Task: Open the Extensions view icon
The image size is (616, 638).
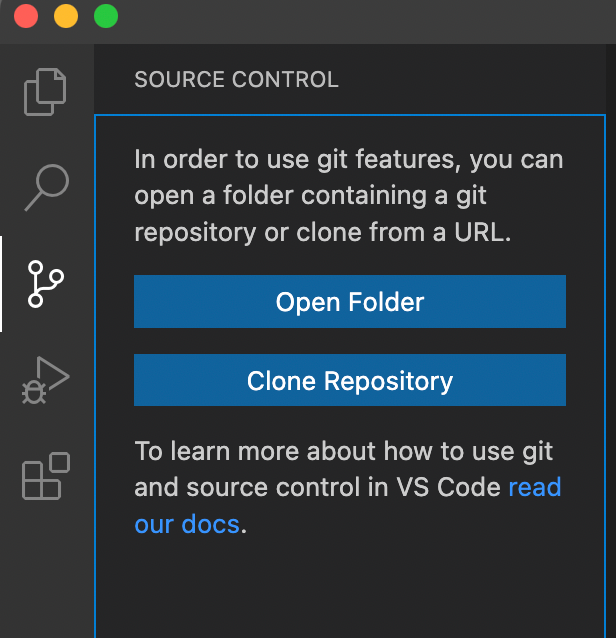Action: point(46,476)
